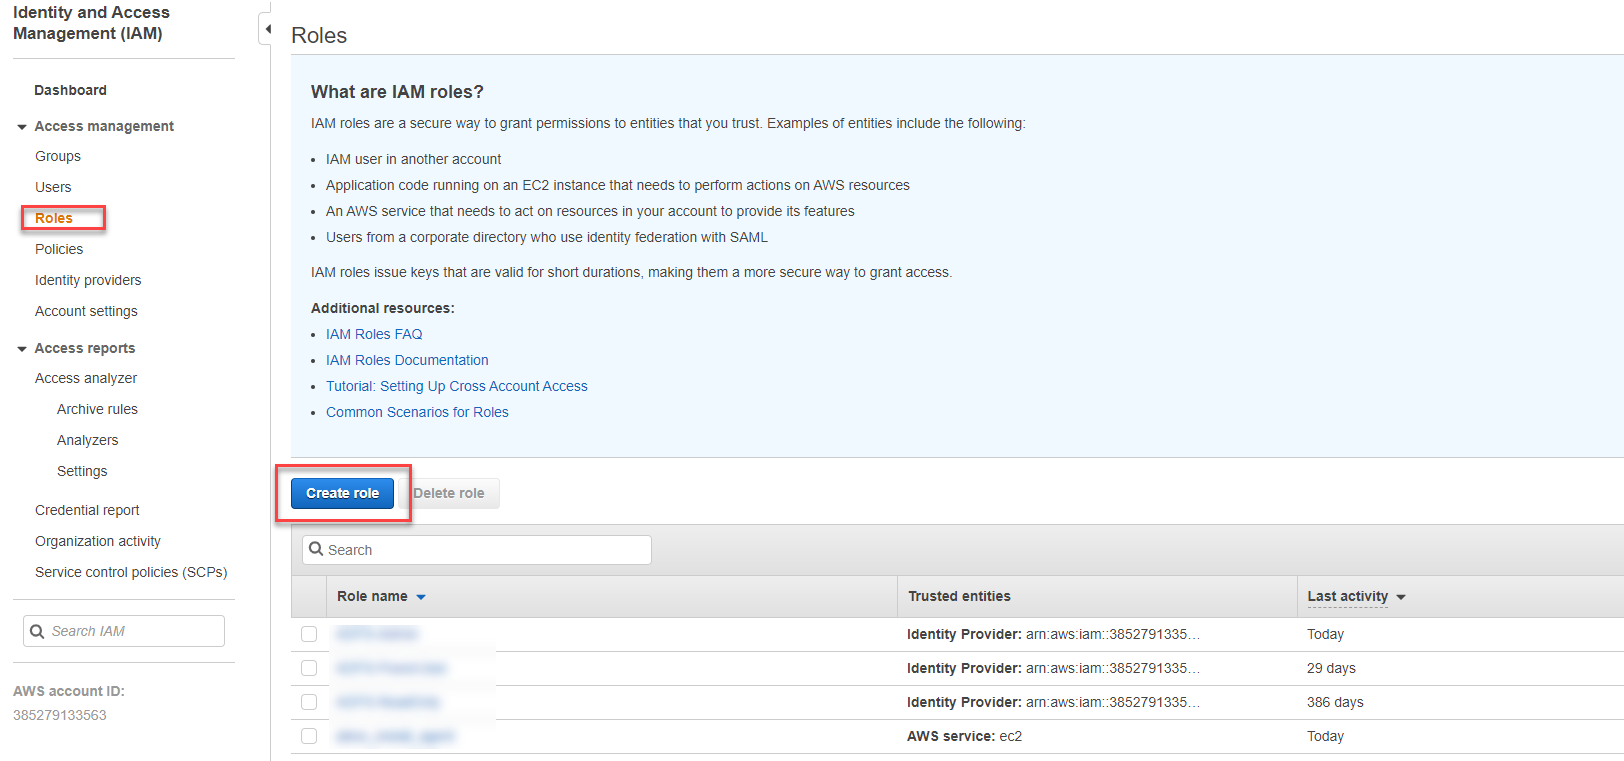Check the box for the ec2 service role
This screenshot has height=761, width=1624.
[x=309, y=736]
